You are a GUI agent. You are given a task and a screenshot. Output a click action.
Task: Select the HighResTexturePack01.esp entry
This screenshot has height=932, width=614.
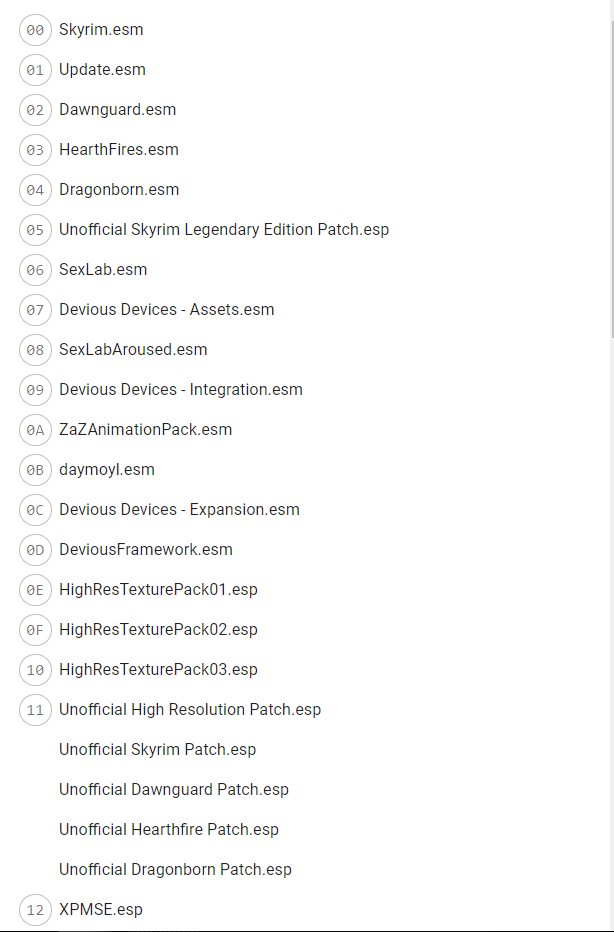158,590
